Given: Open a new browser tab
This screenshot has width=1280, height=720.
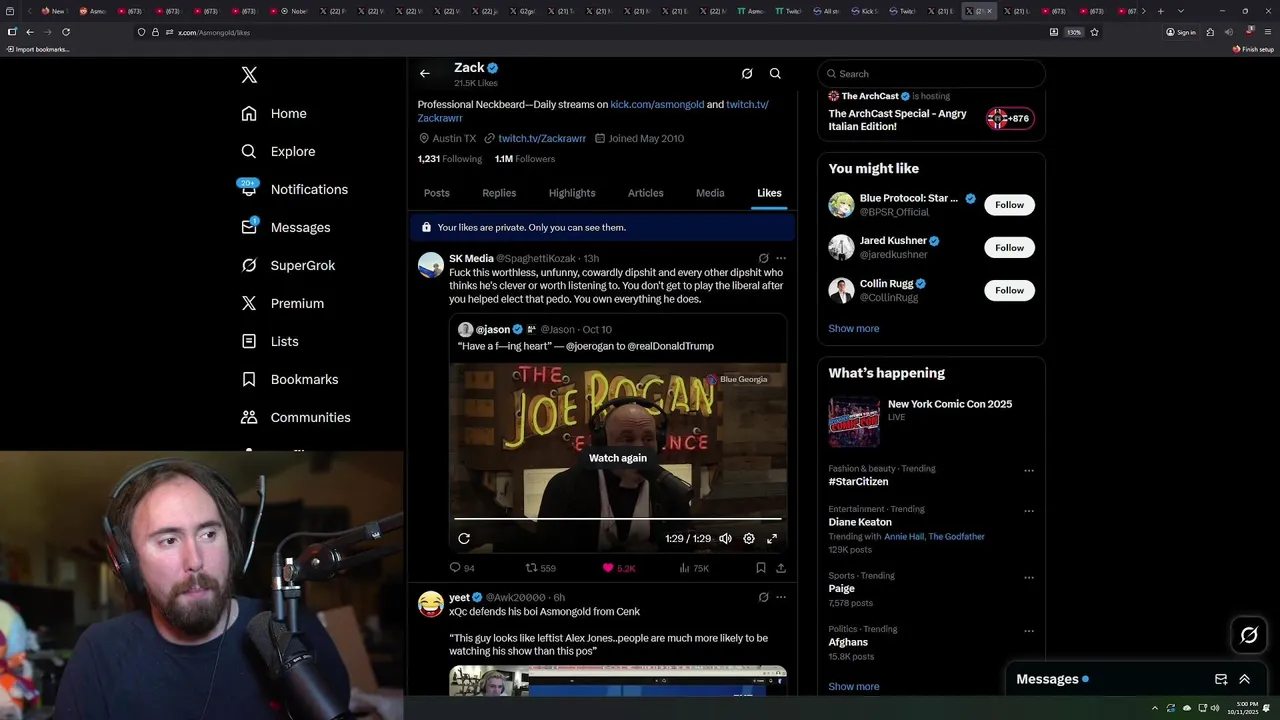Looking at the screenshot, I should 1160,11.
